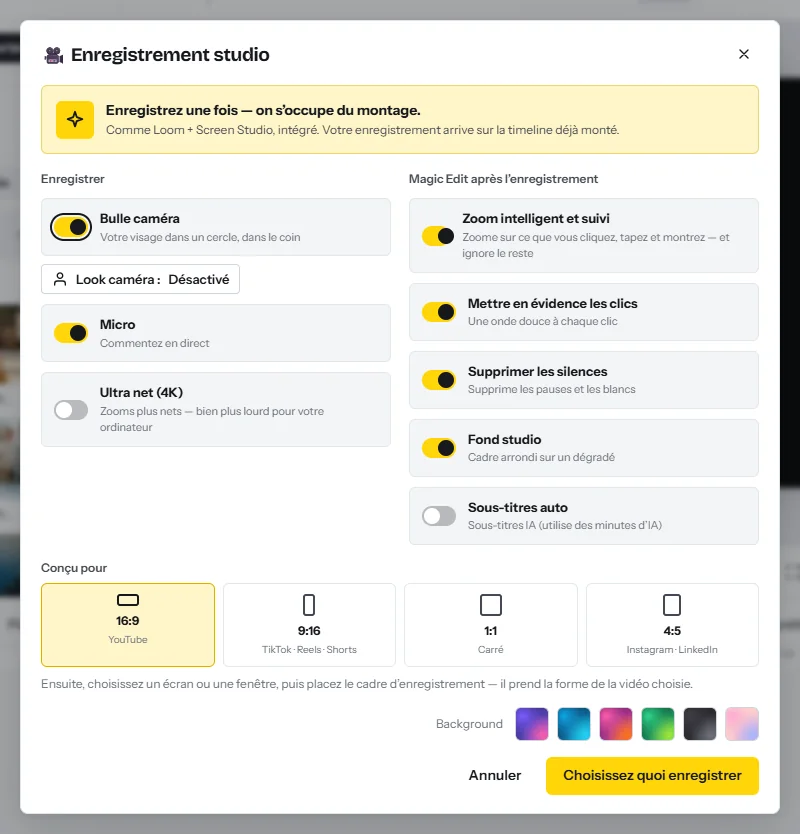
Task: Disable the Bulle caméra toggle
Action: (71, 227)
